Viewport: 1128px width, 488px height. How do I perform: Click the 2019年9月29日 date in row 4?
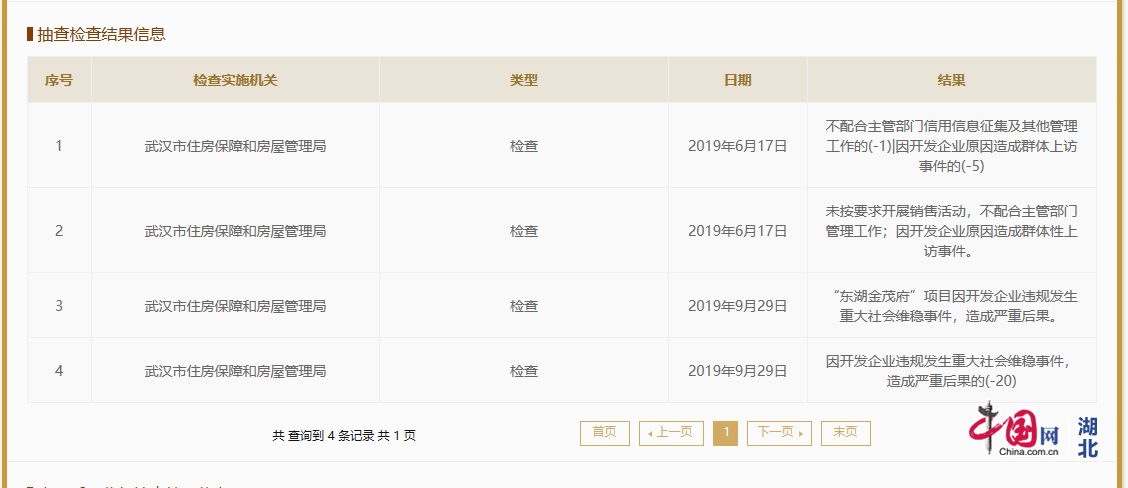[x=737, y=371]
